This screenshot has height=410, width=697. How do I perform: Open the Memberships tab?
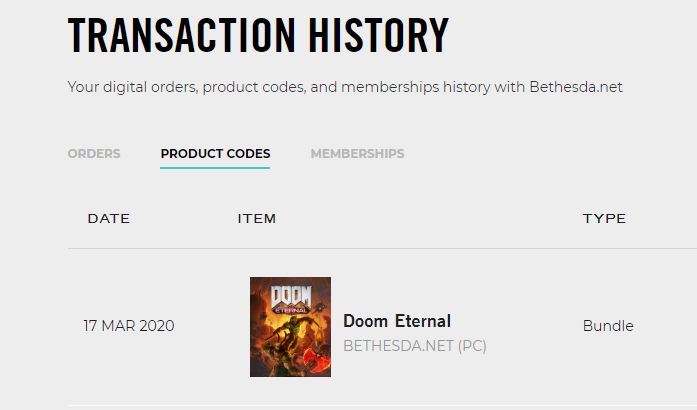[357, 154]
